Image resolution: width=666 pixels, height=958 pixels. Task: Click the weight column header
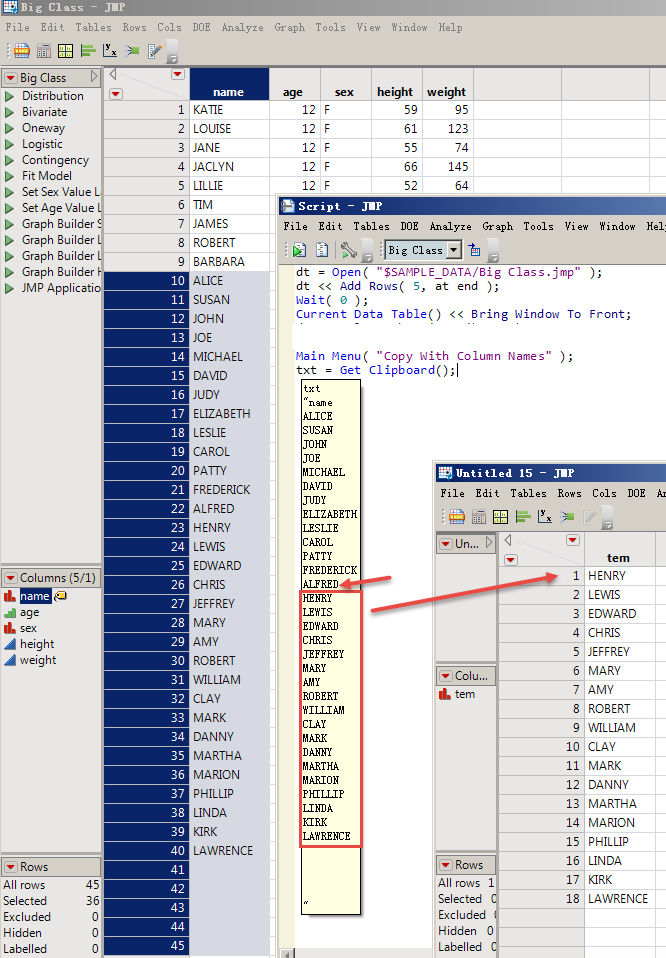(446, 92)
